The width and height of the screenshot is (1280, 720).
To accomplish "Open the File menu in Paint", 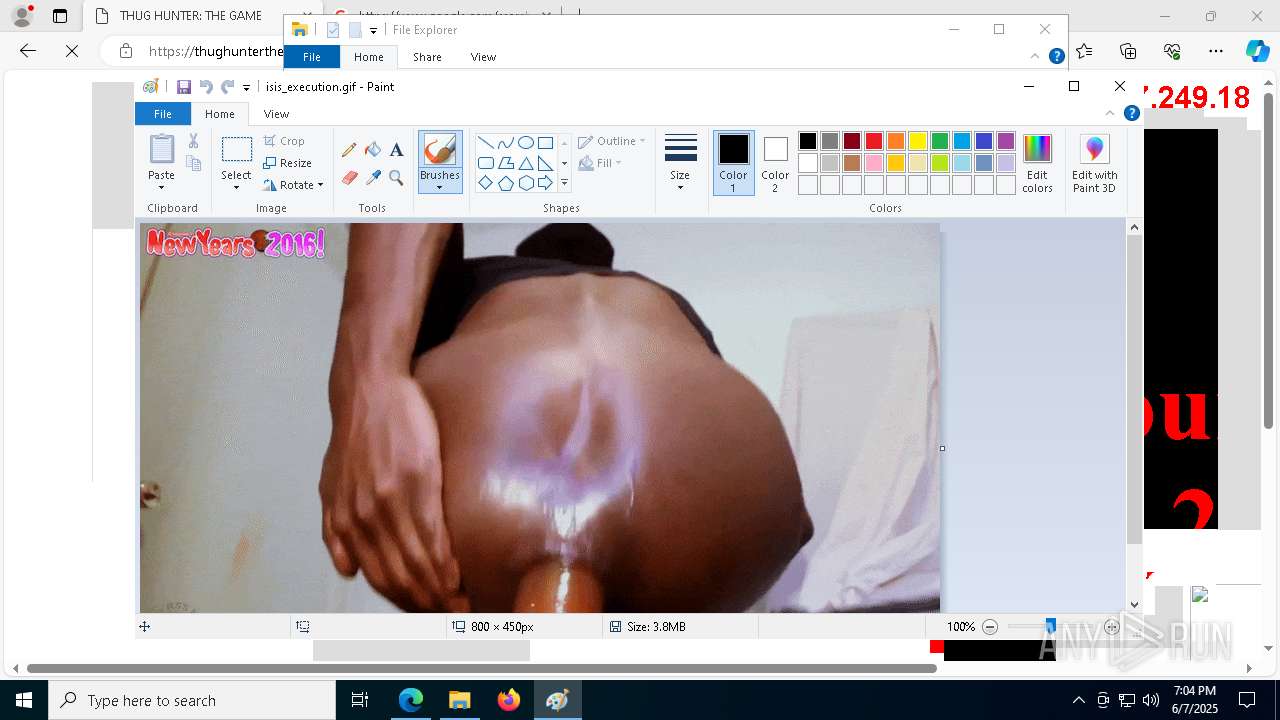I will coord(163,114).
